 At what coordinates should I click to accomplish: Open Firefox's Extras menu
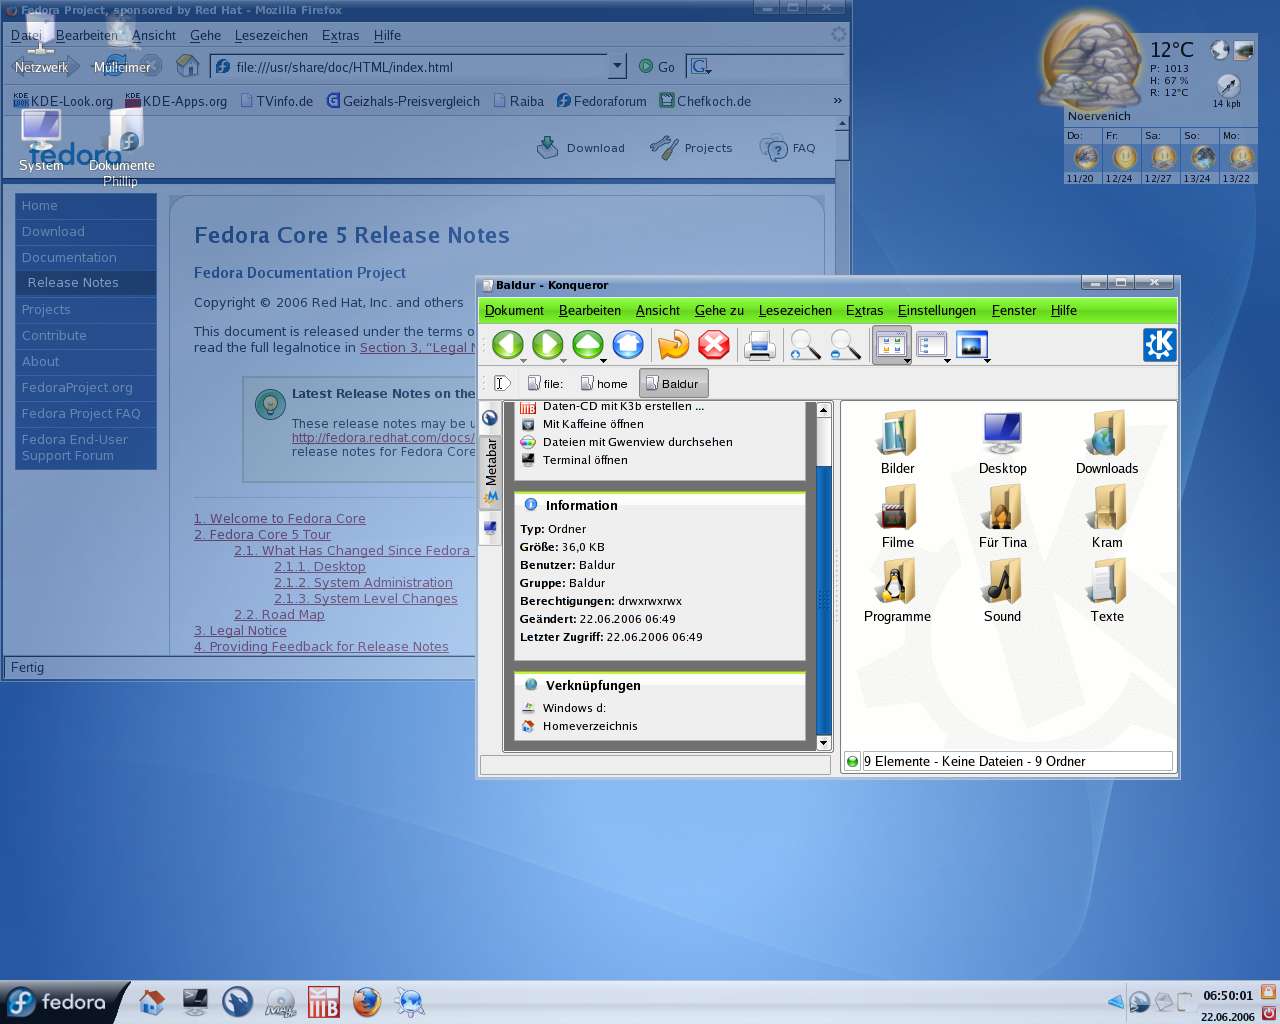click(340, 35)
